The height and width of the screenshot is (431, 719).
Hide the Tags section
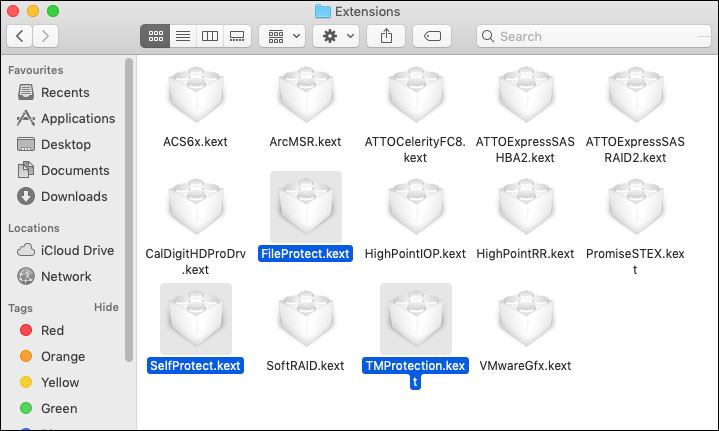106,307
